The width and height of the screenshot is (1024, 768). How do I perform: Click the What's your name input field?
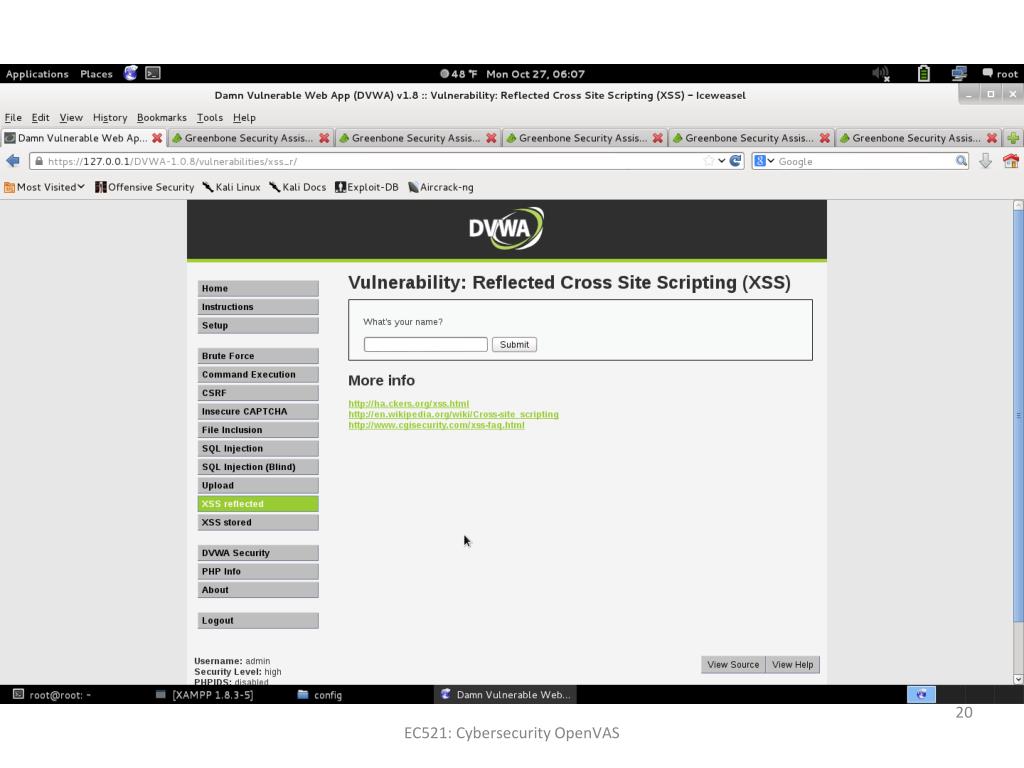tap(425, 344)
